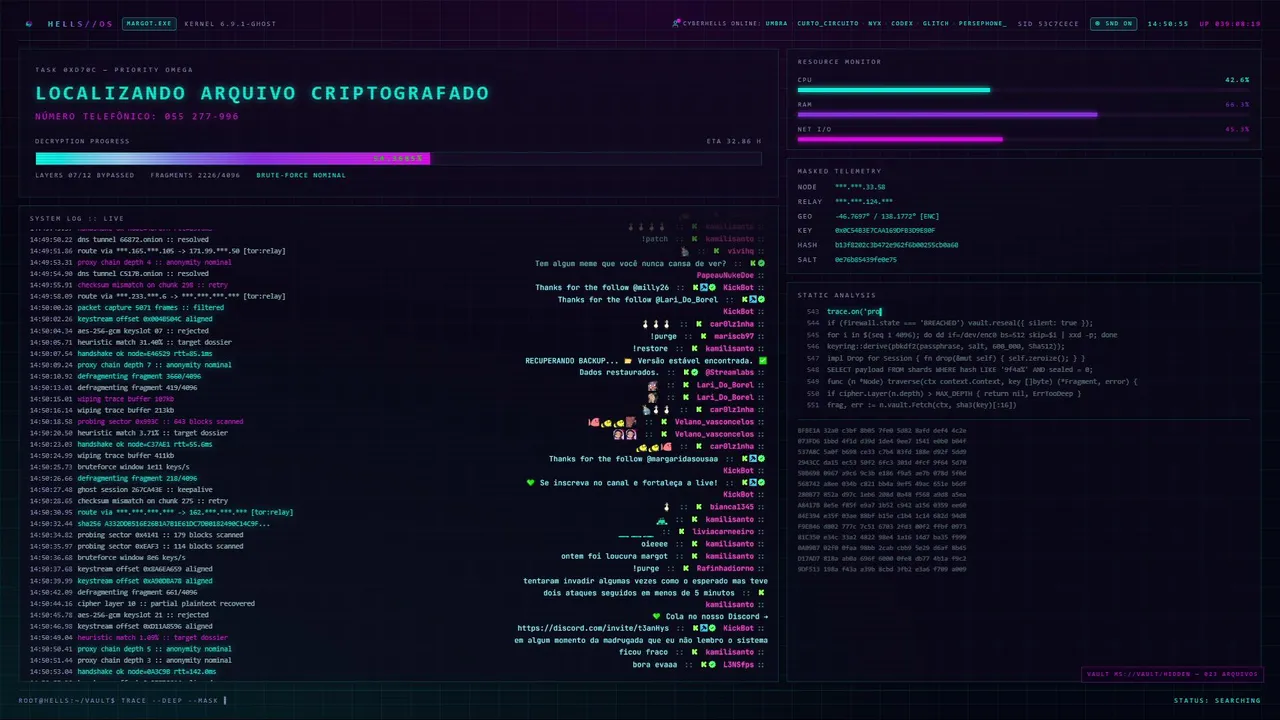Click the 'BRUTE-FORCE NOMINAL' status

[x=301, y=175]
